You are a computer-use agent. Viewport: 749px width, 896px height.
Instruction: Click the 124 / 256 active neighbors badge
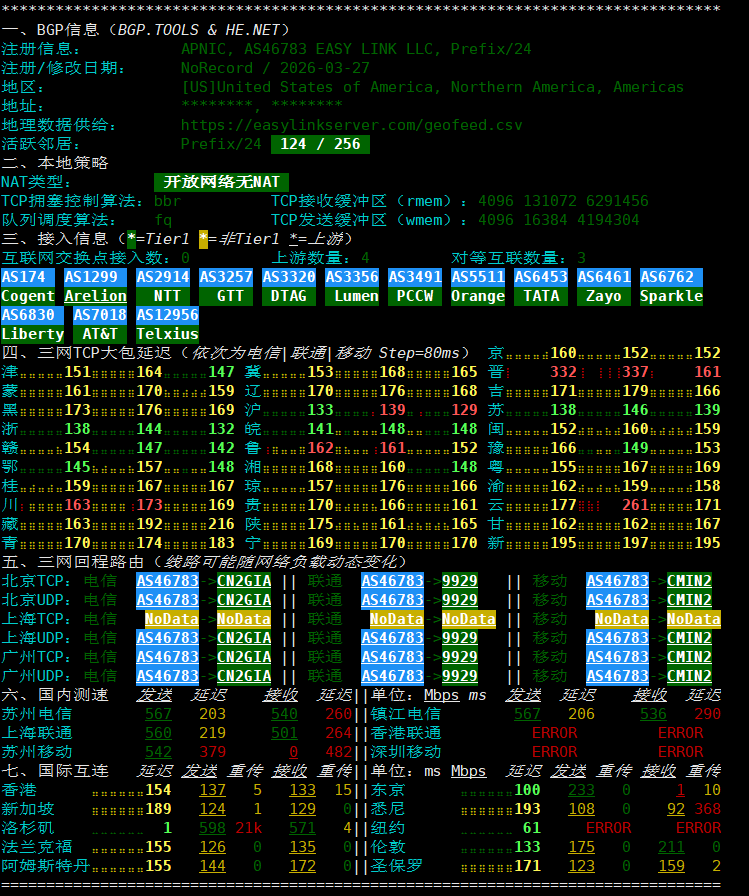[x=320, y=144]
